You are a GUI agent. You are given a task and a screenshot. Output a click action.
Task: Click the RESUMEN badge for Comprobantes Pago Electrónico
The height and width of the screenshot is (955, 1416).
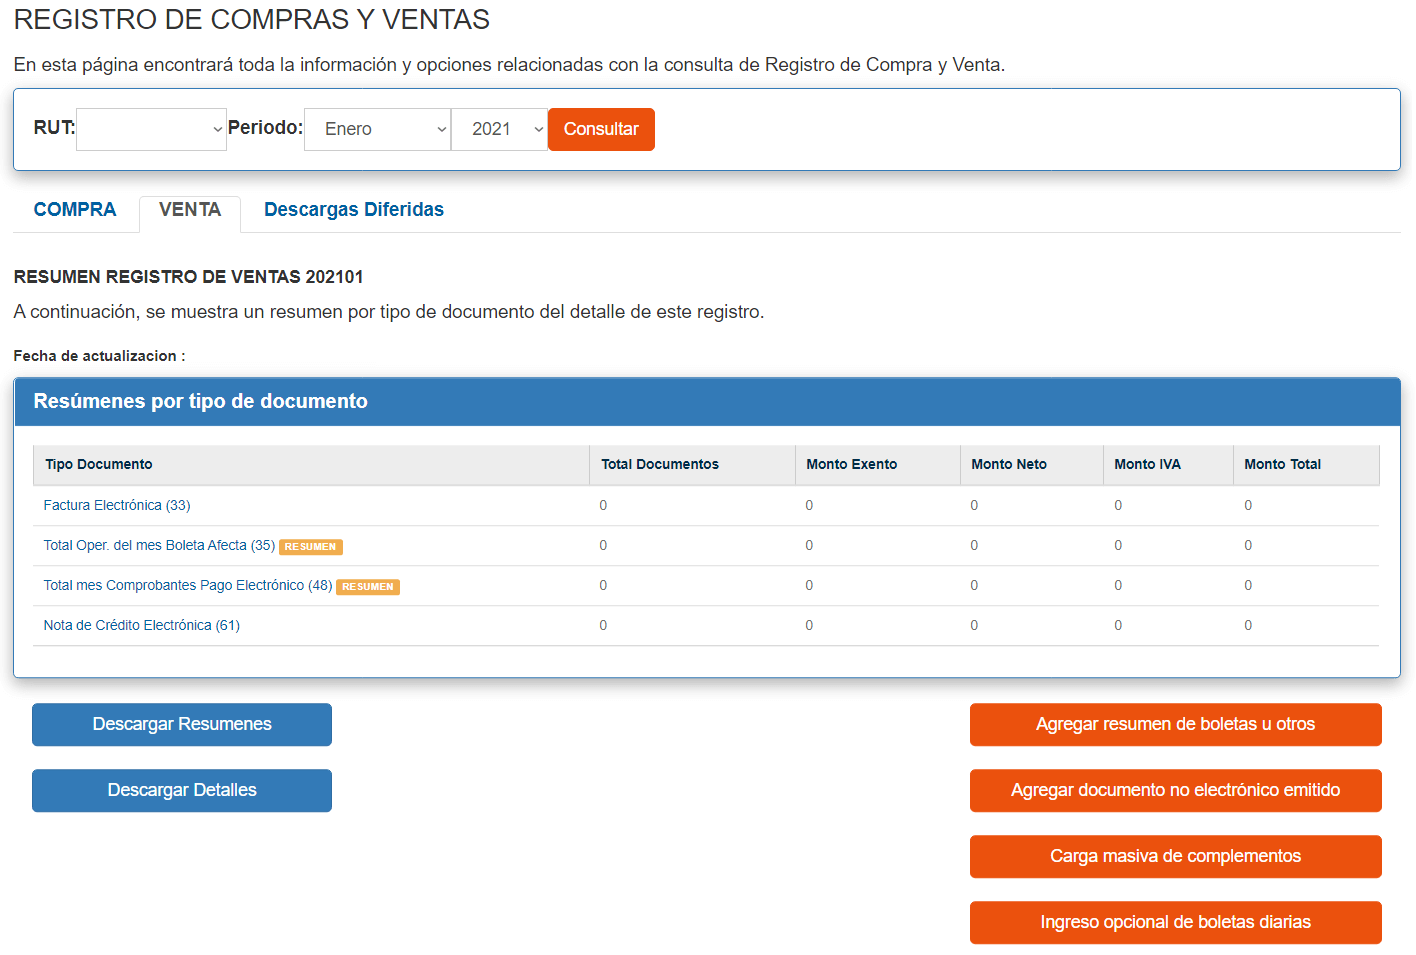click(367, 587)
